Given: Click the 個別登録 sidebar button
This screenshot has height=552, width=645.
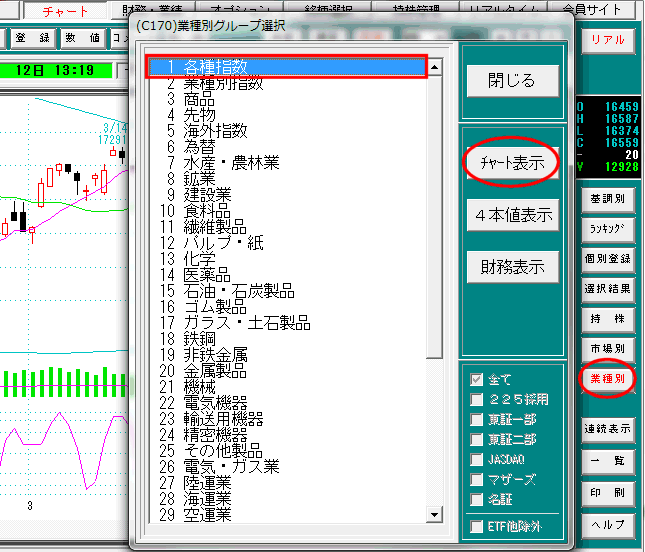Looking at the screenshot, I should coord(608,259).
